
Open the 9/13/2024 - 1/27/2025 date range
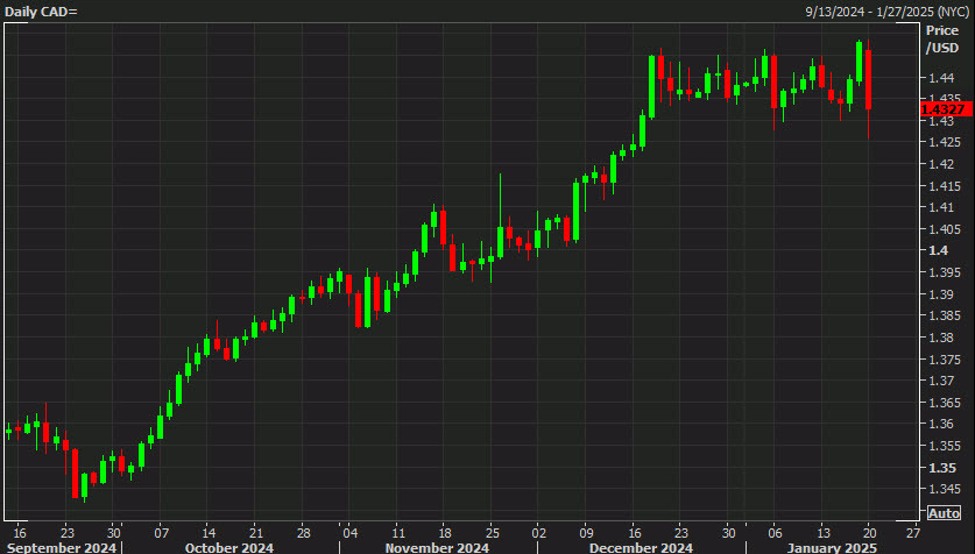point(887,10)
